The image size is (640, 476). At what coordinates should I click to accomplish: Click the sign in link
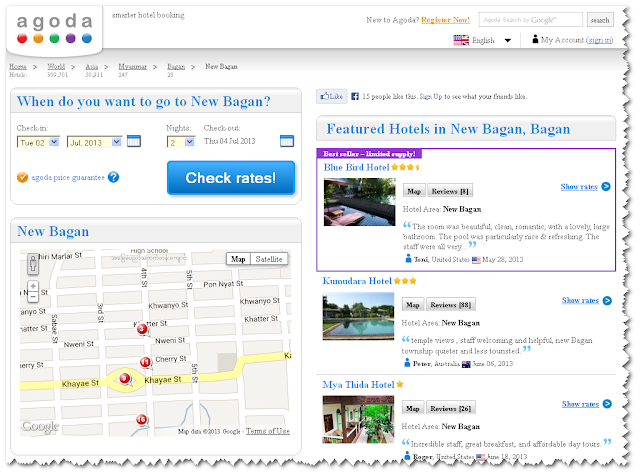(x=600, y=40)
